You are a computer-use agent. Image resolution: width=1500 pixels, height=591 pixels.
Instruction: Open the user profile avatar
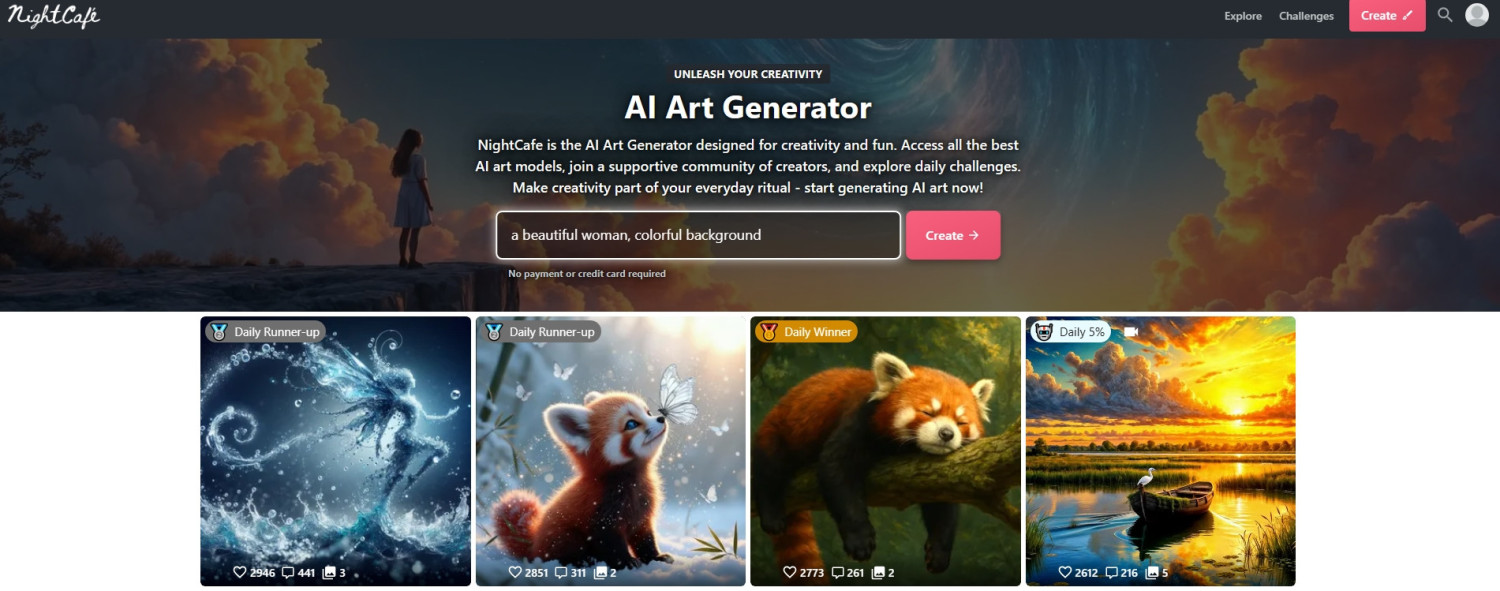1477,15
